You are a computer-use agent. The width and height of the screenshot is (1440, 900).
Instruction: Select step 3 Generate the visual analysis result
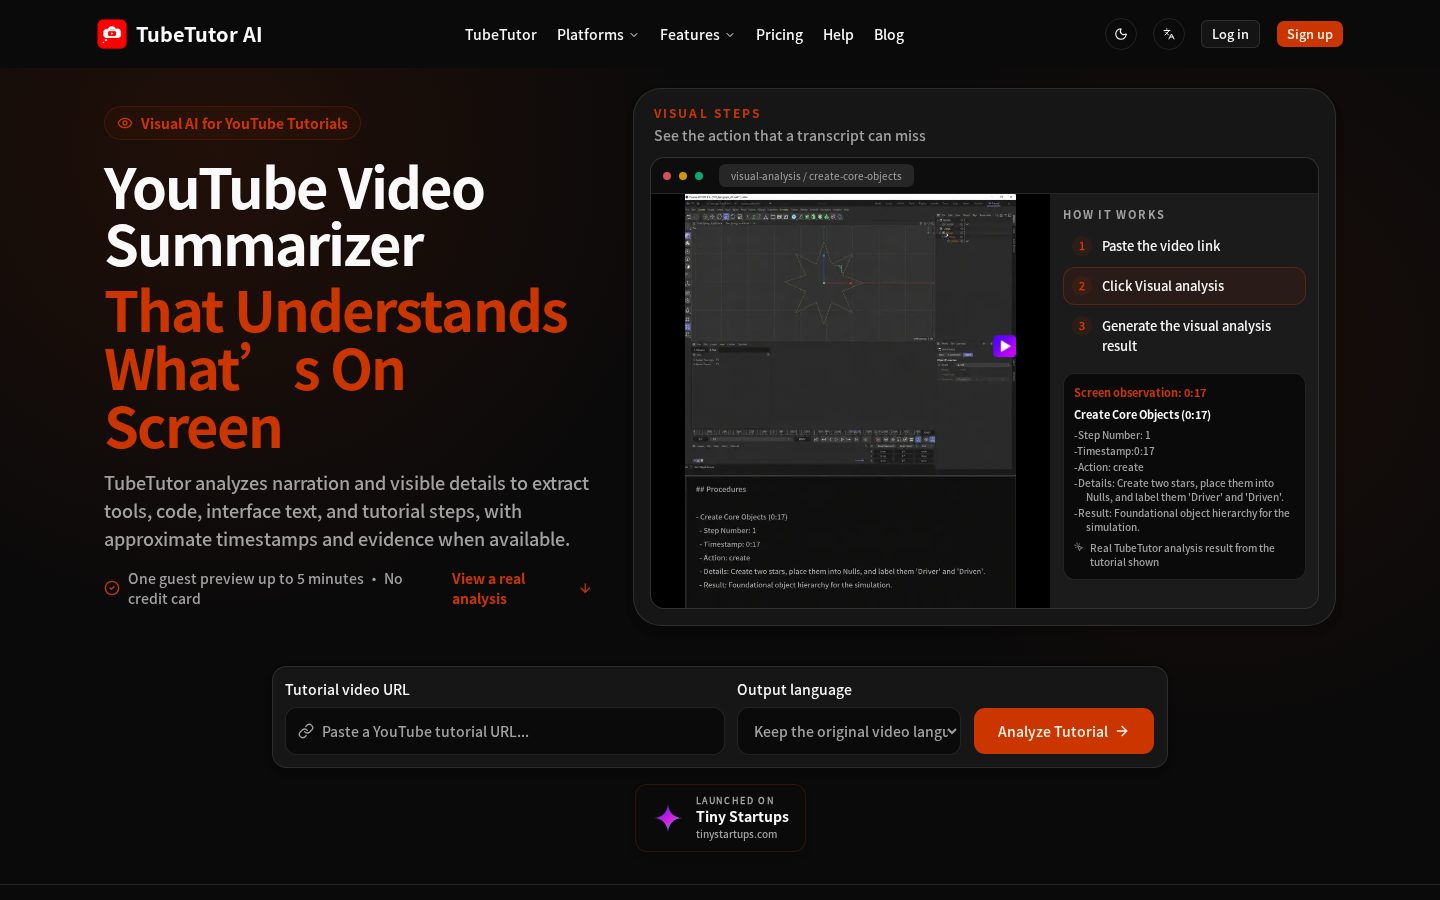tap(1184, 336)
